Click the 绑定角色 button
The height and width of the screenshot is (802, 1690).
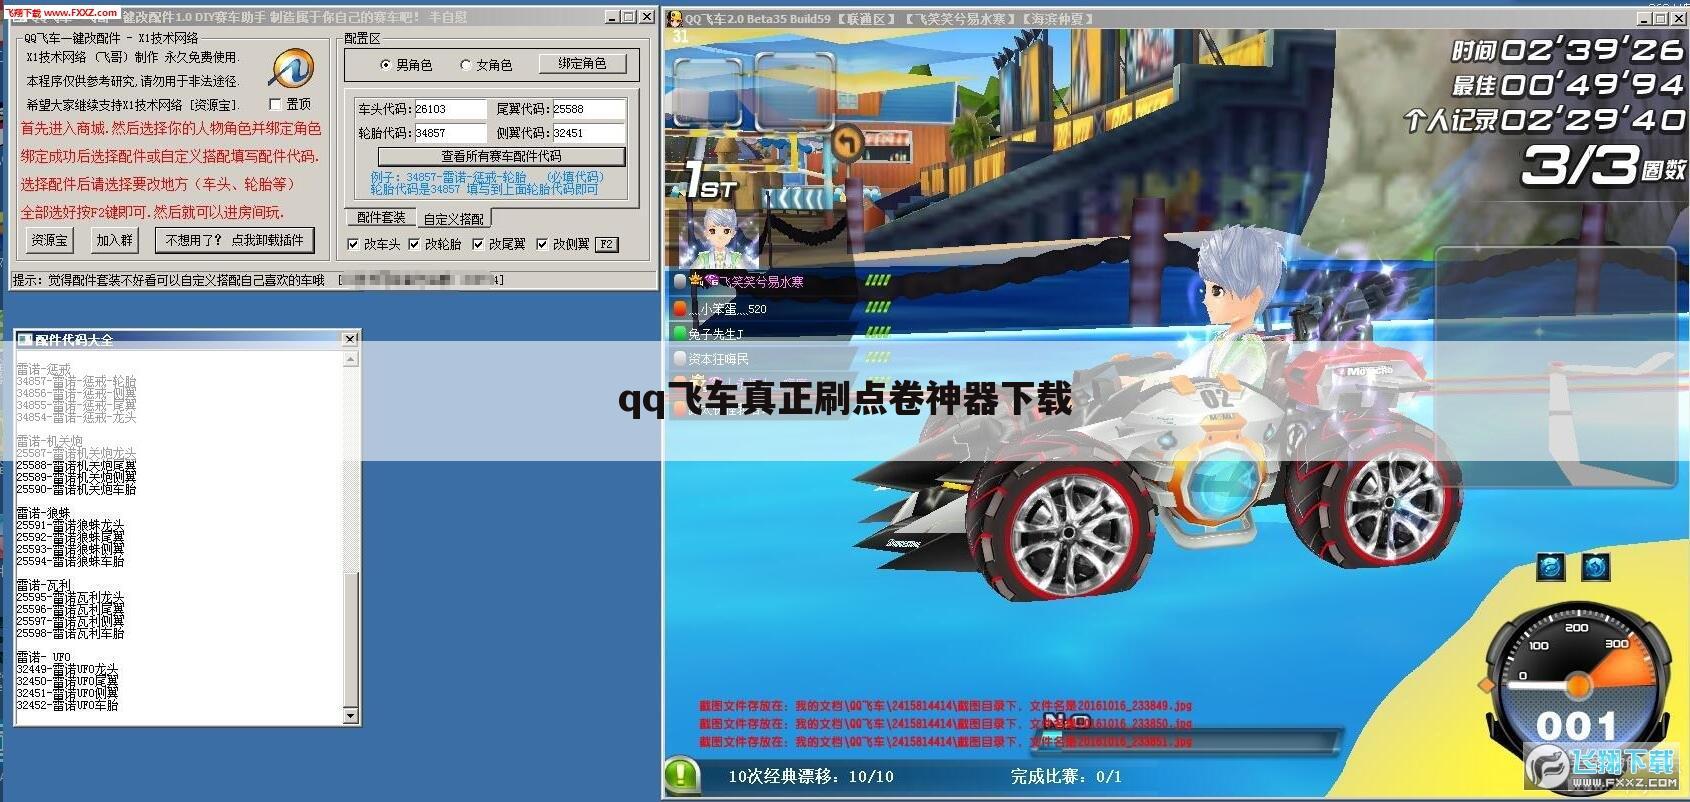point(582,64)
